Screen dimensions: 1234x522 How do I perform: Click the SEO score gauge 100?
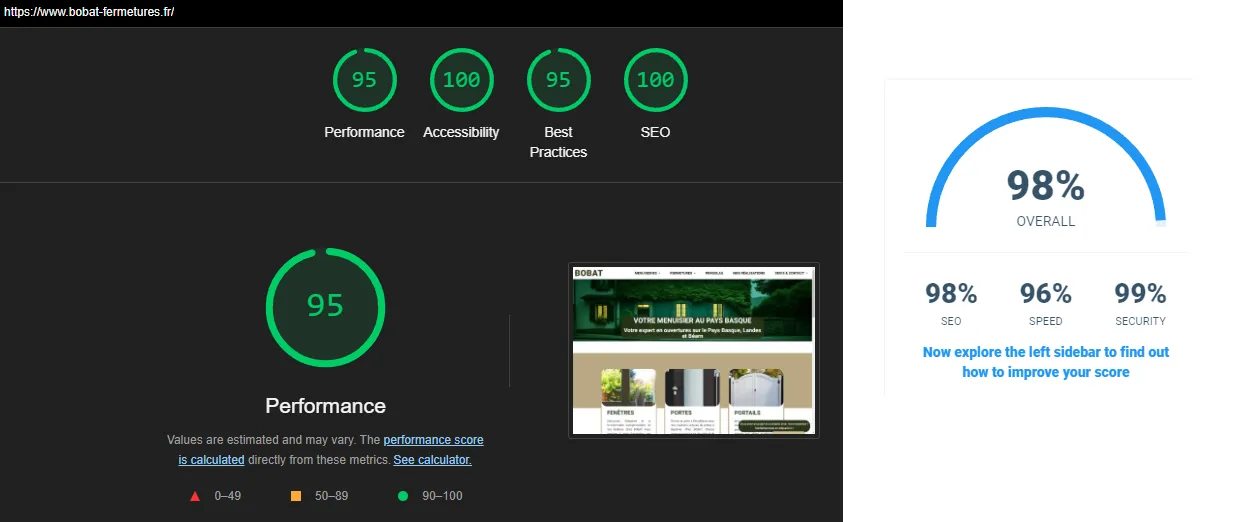(655, 79)
